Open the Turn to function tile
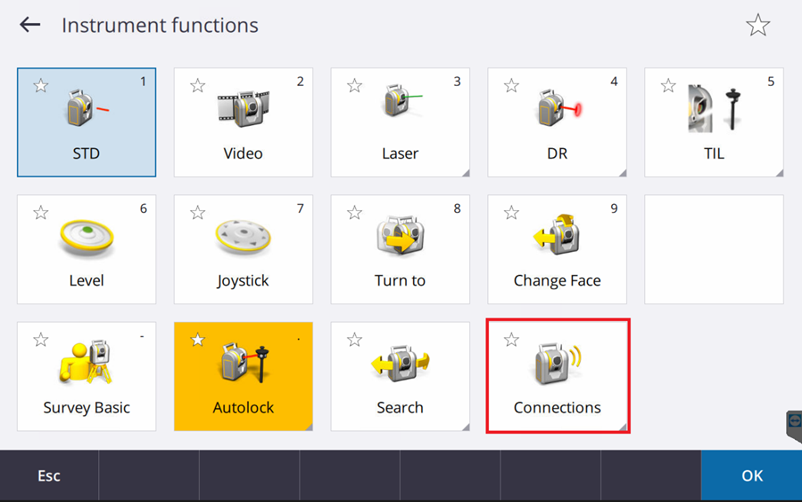Screen dimensions: 802x502 pyautogui.click(x=400, y=249)
